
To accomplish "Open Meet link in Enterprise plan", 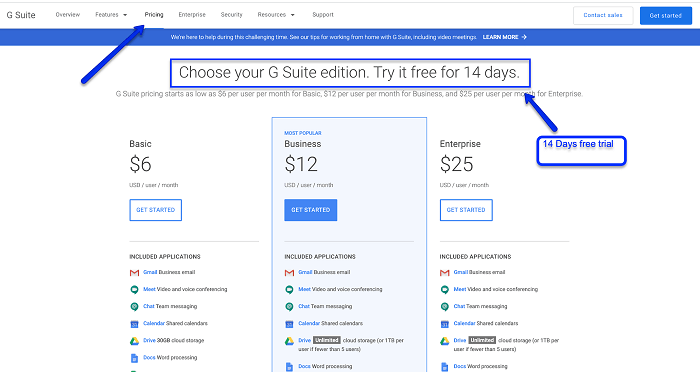I will click(460, 289).
